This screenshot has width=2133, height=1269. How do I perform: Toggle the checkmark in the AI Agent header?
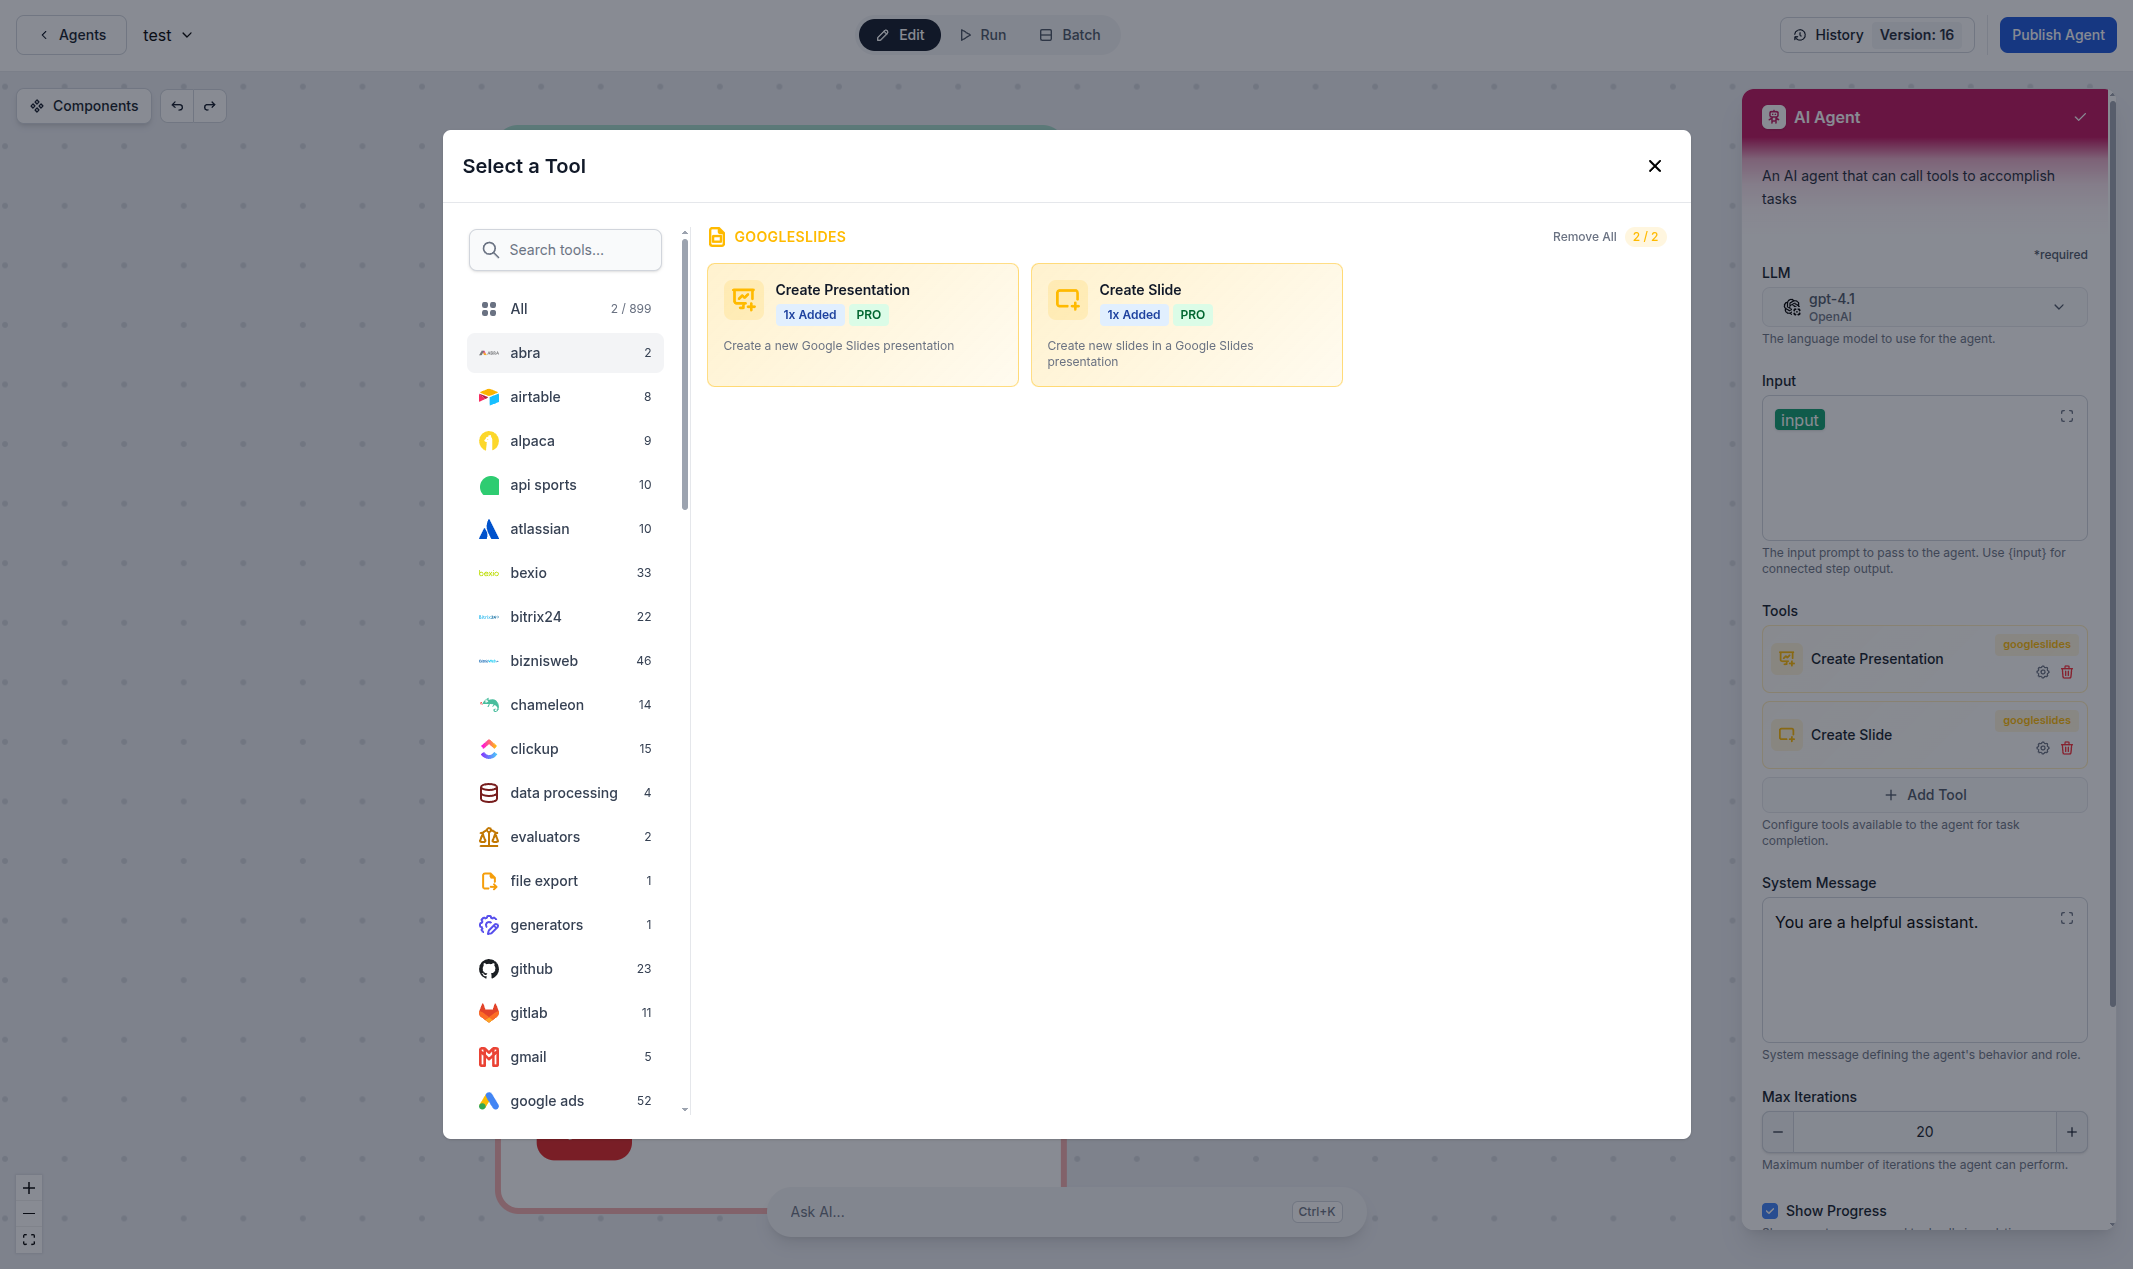point(2081,116)
